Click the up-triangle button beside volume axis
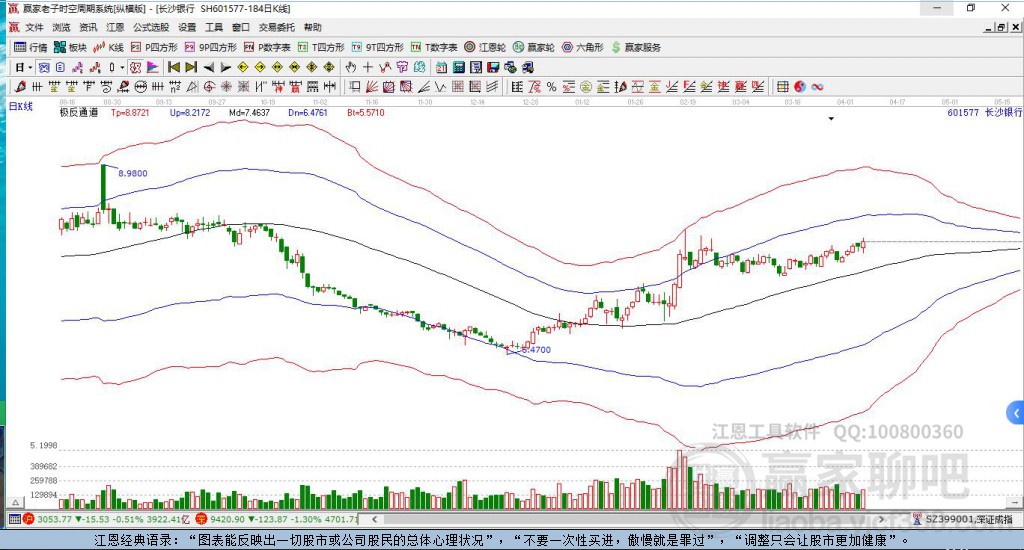1024x550 pixels. (x=16, y=502)
